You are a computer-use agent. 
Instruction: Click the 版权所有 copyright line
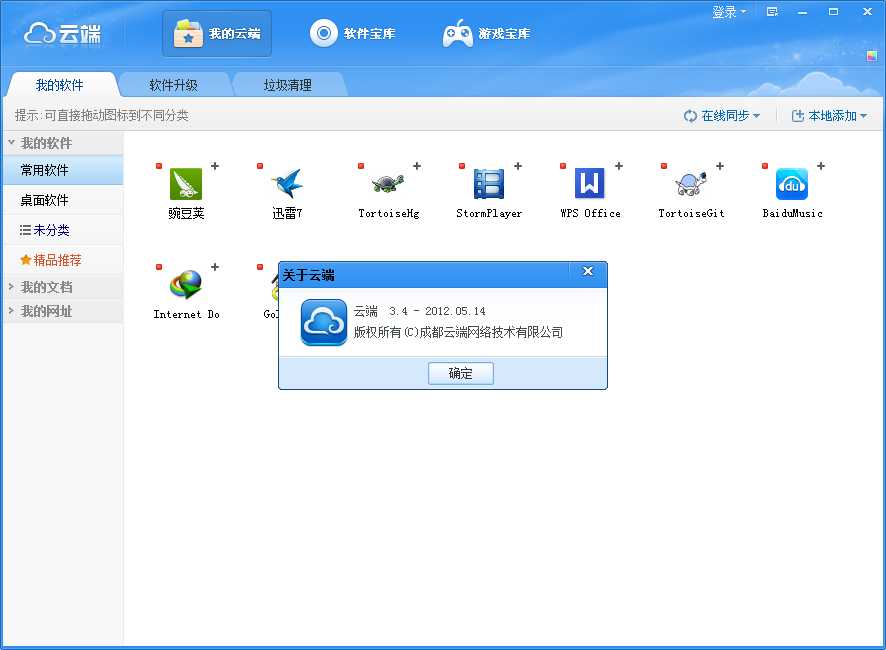click(x=458, y=332)
